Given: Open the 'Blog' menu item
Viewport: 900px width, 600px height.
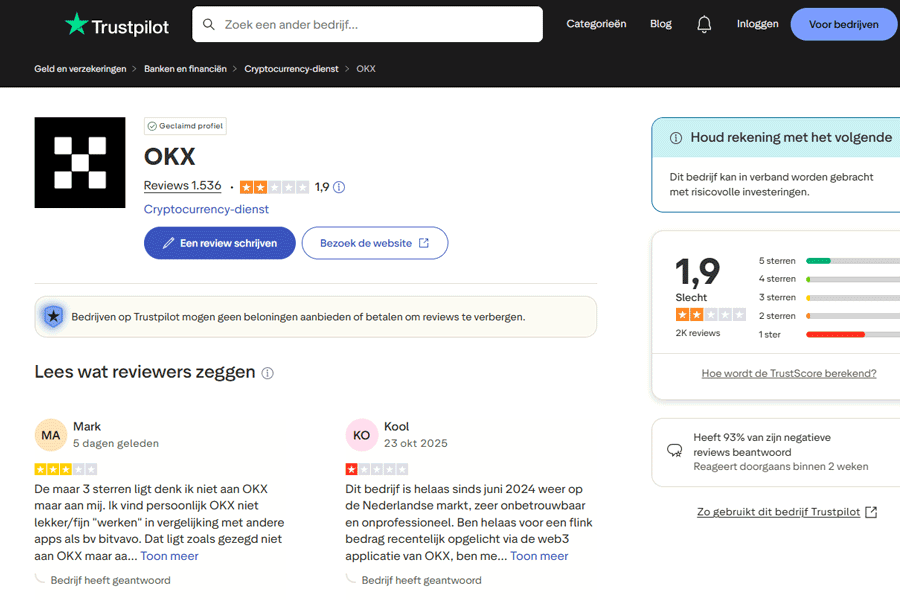Looking at the screenshot, I should (660, 24).
